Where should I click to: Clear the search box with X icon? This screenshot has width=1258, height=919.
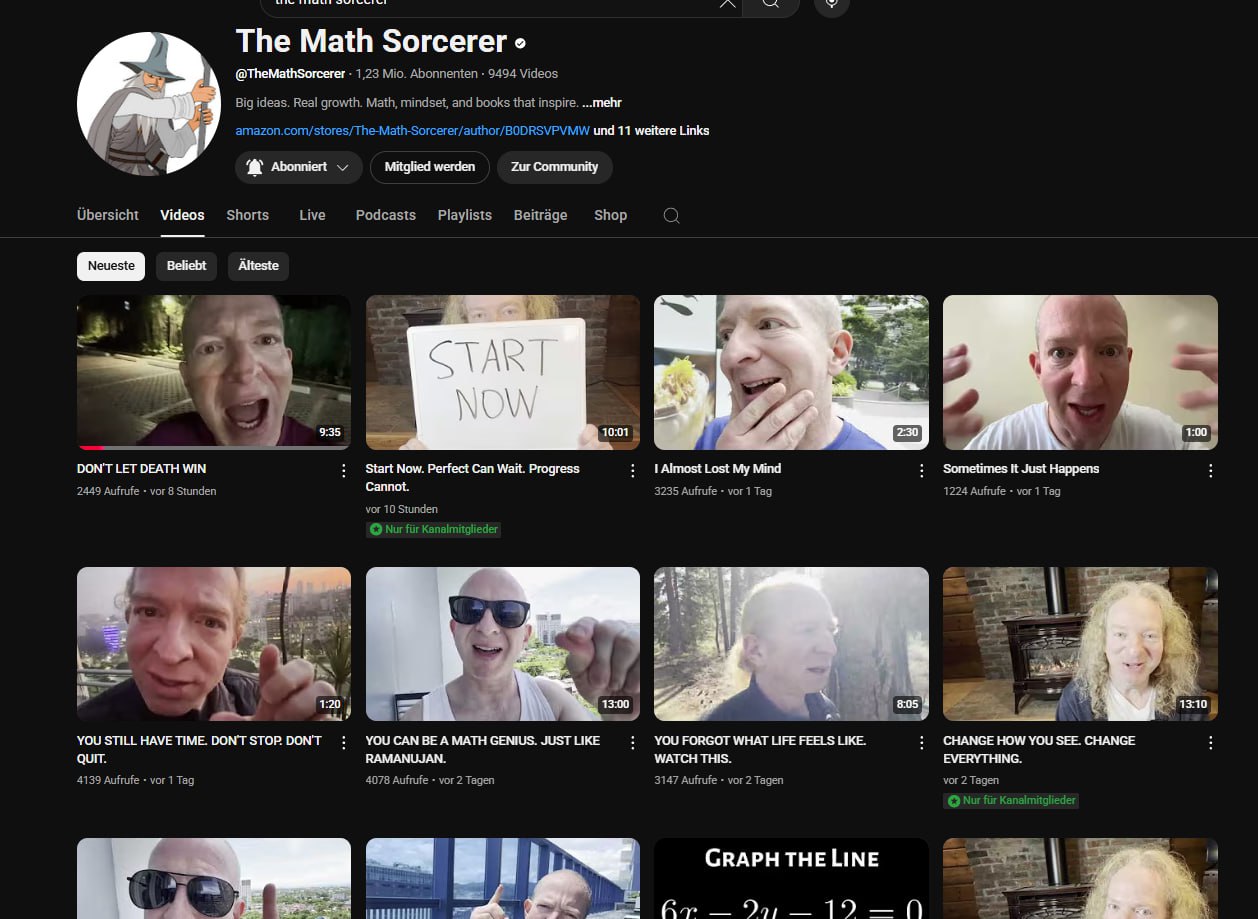[x=727, y=3]
